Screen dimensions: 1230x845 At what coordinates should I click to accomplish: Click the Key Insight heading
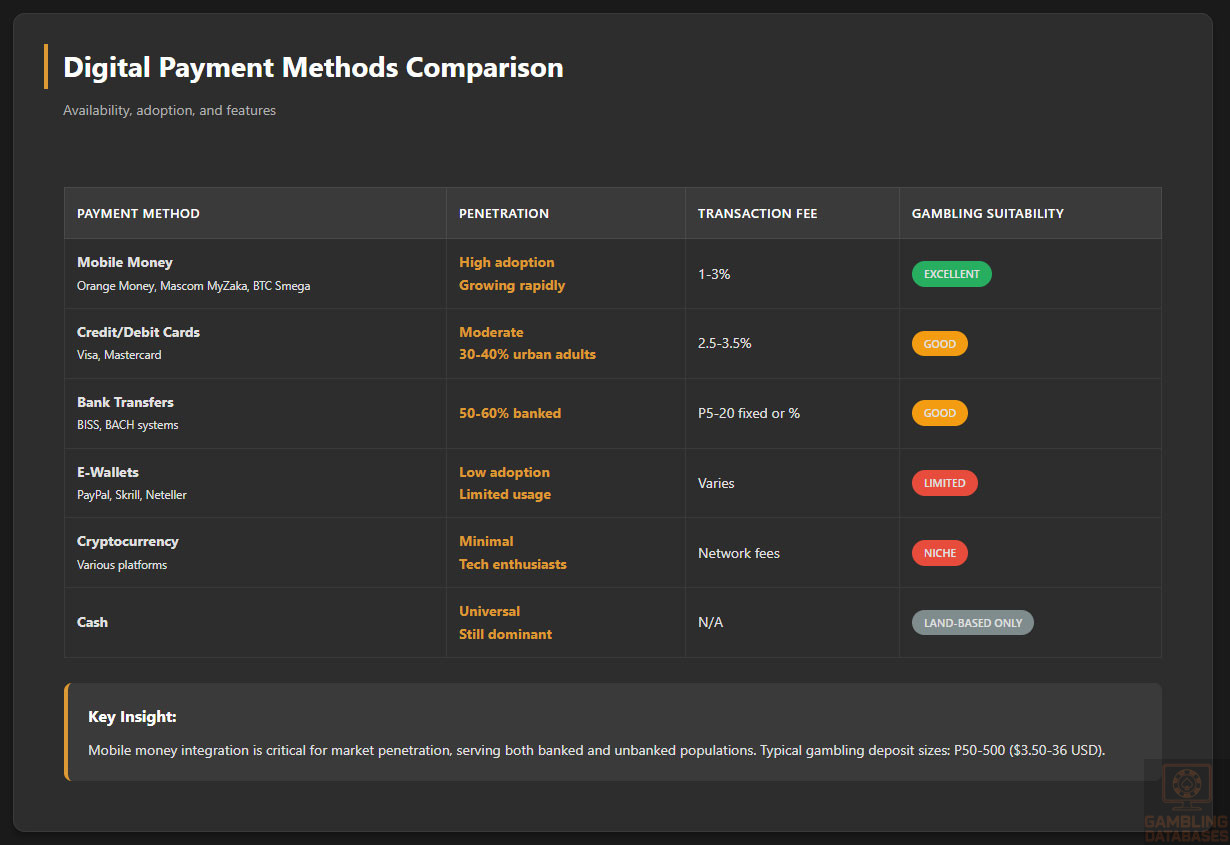click(132, 717)
